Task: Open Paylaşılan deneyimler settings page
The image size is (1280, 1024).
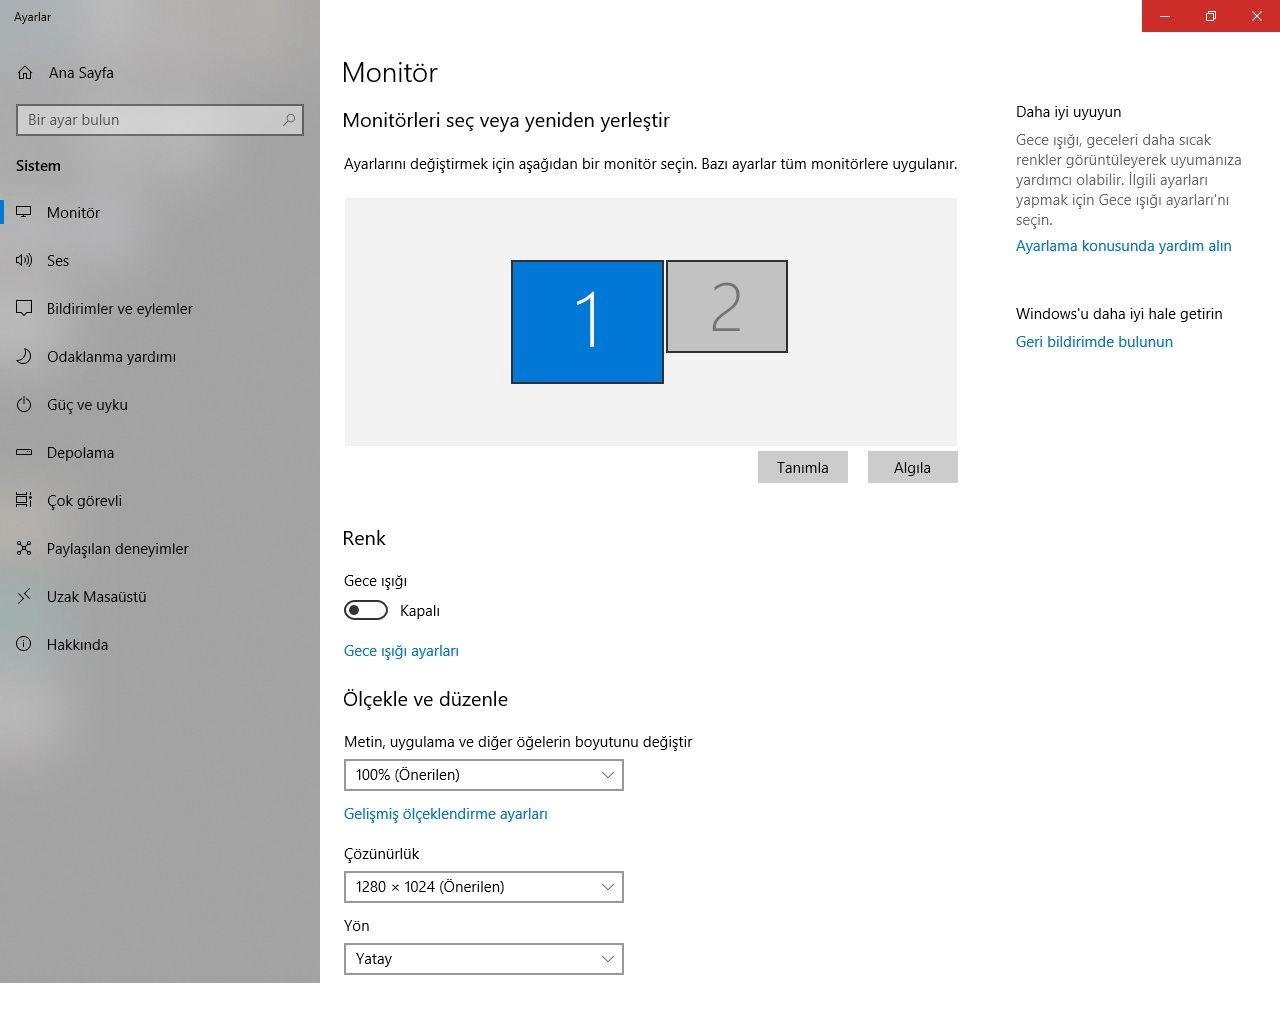Action: (x=160, y=549)
